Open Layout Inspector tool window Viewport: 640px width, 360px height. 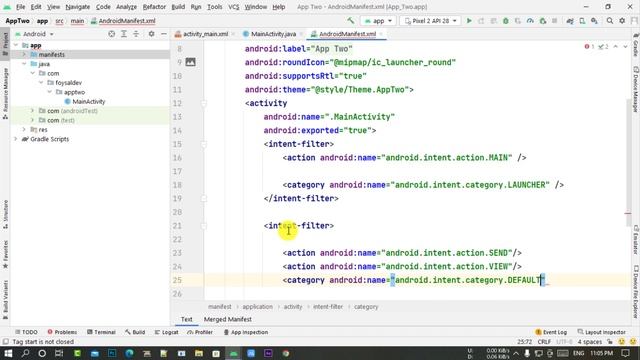pyautogui.click(x=601, y=332)
